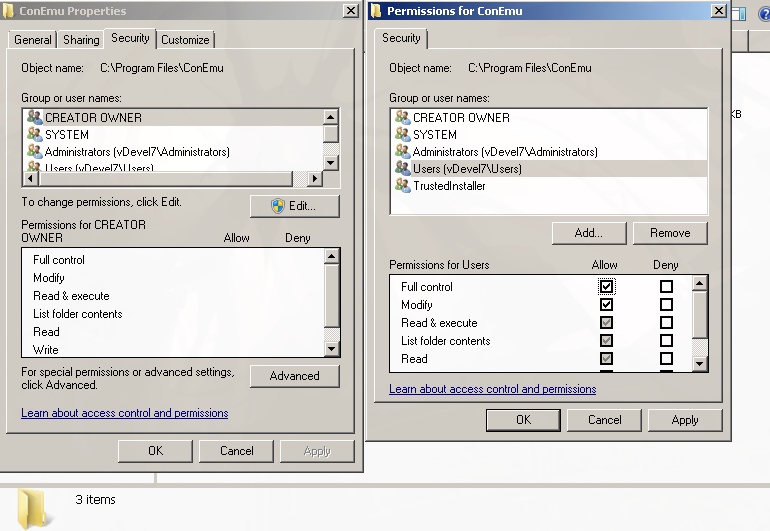Viewport: 770px width, 531px height.
Task: Click Cancel in Permissions for ConEmu
Action: (605, 420)
